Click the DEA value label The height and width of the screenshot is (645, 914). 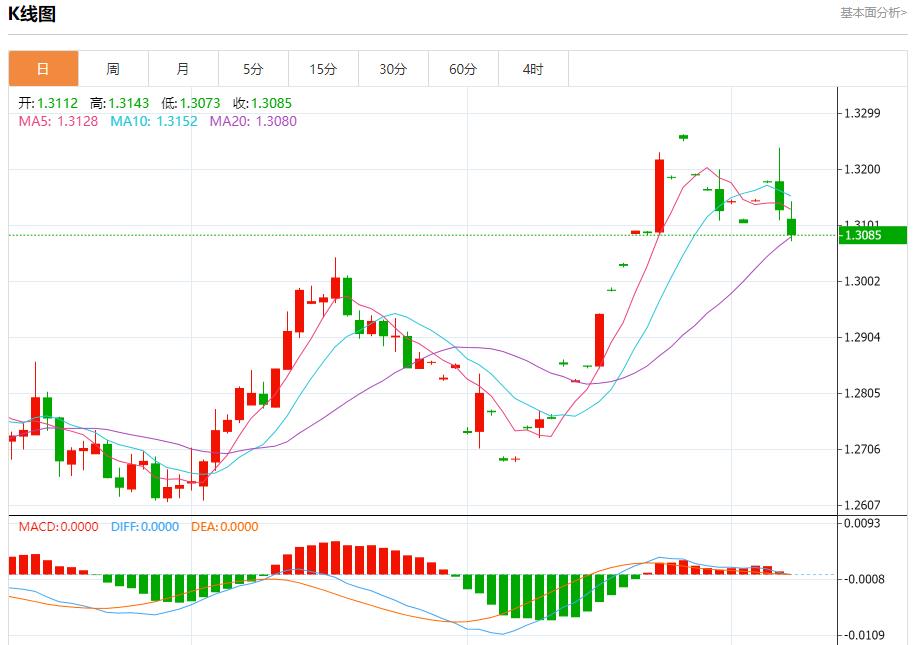(x=224, y=527)
